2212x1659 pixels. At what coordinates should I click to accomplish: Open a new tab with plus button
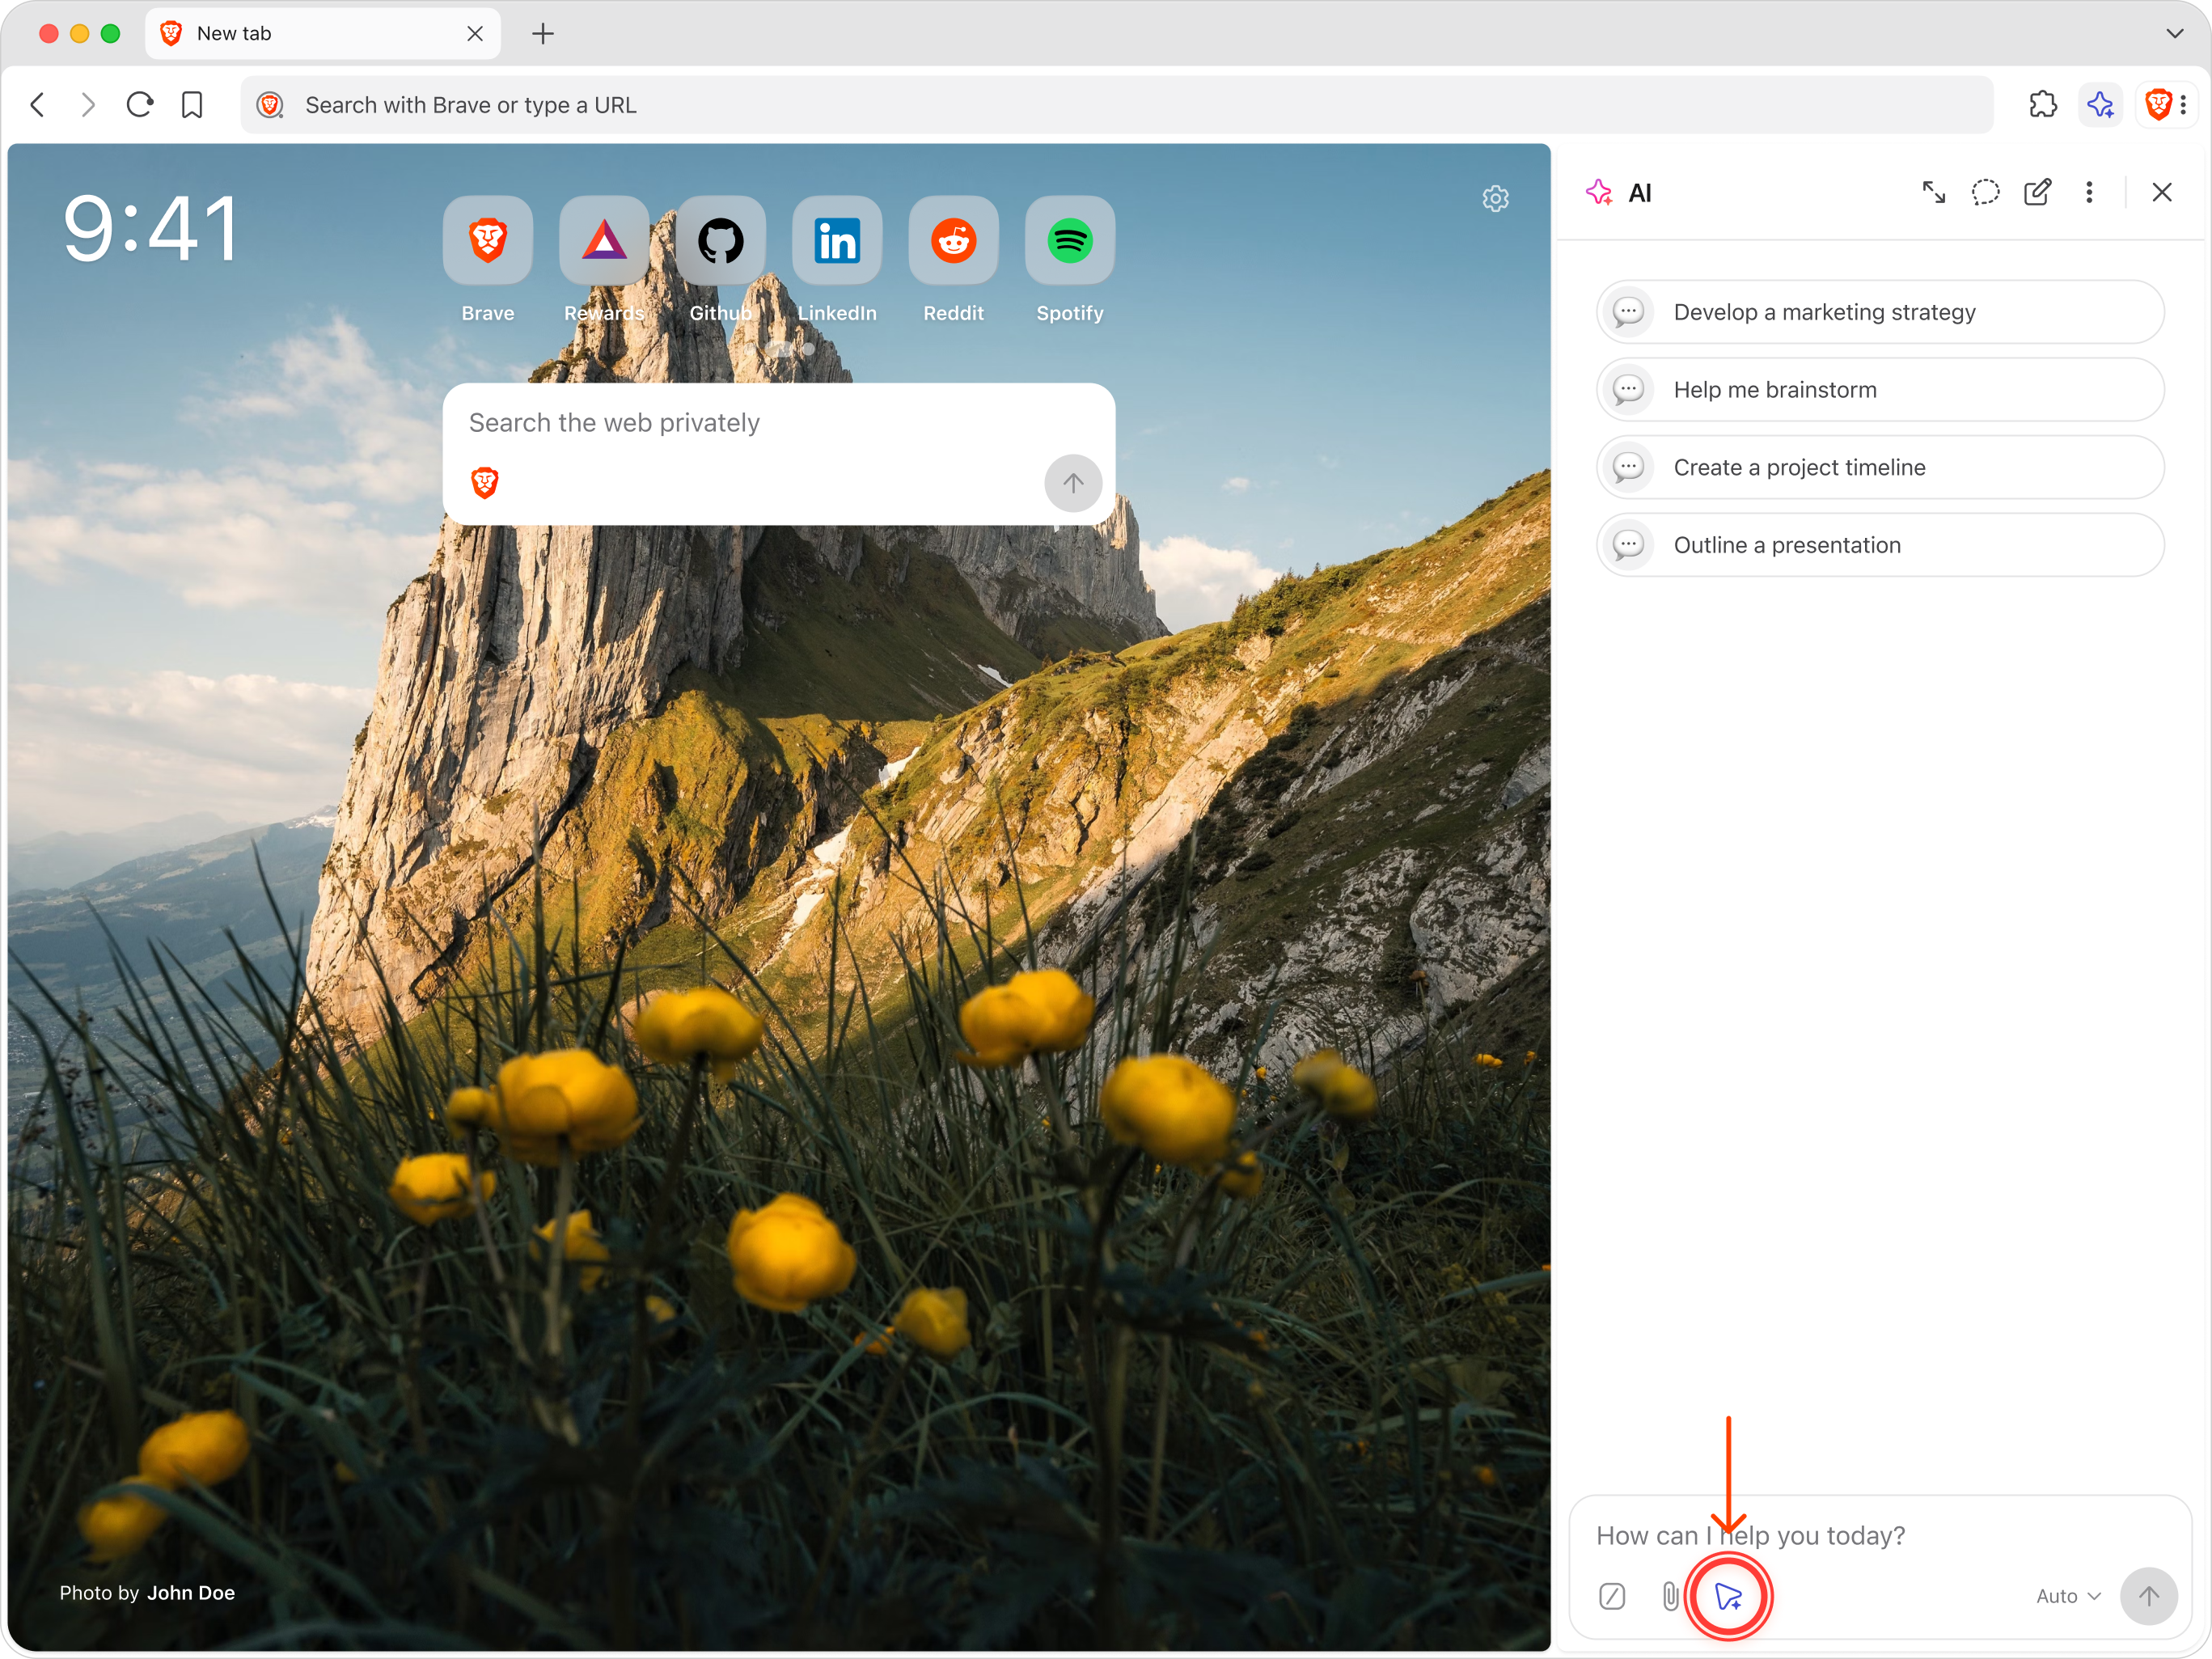[x=543, y=33]
